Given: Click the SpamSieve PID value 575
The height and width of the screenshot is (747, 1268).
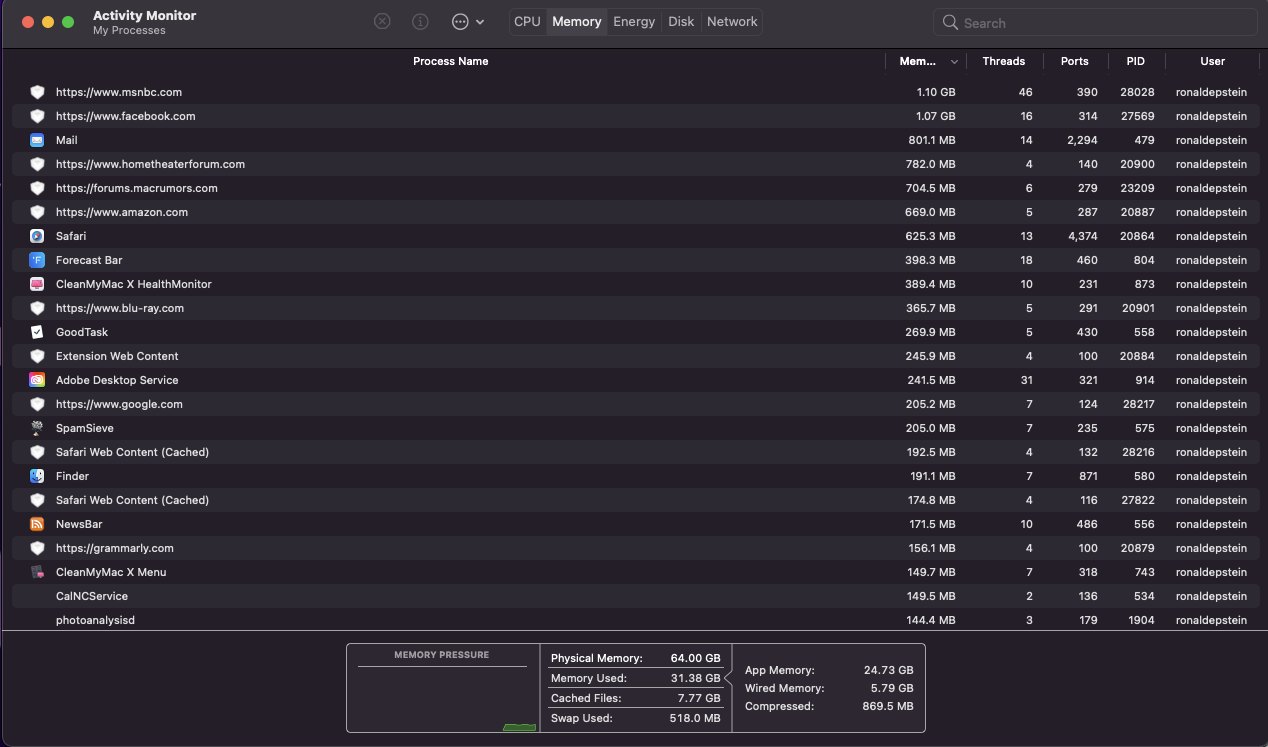Looking at the screenshot, I should click(1145, 428).
